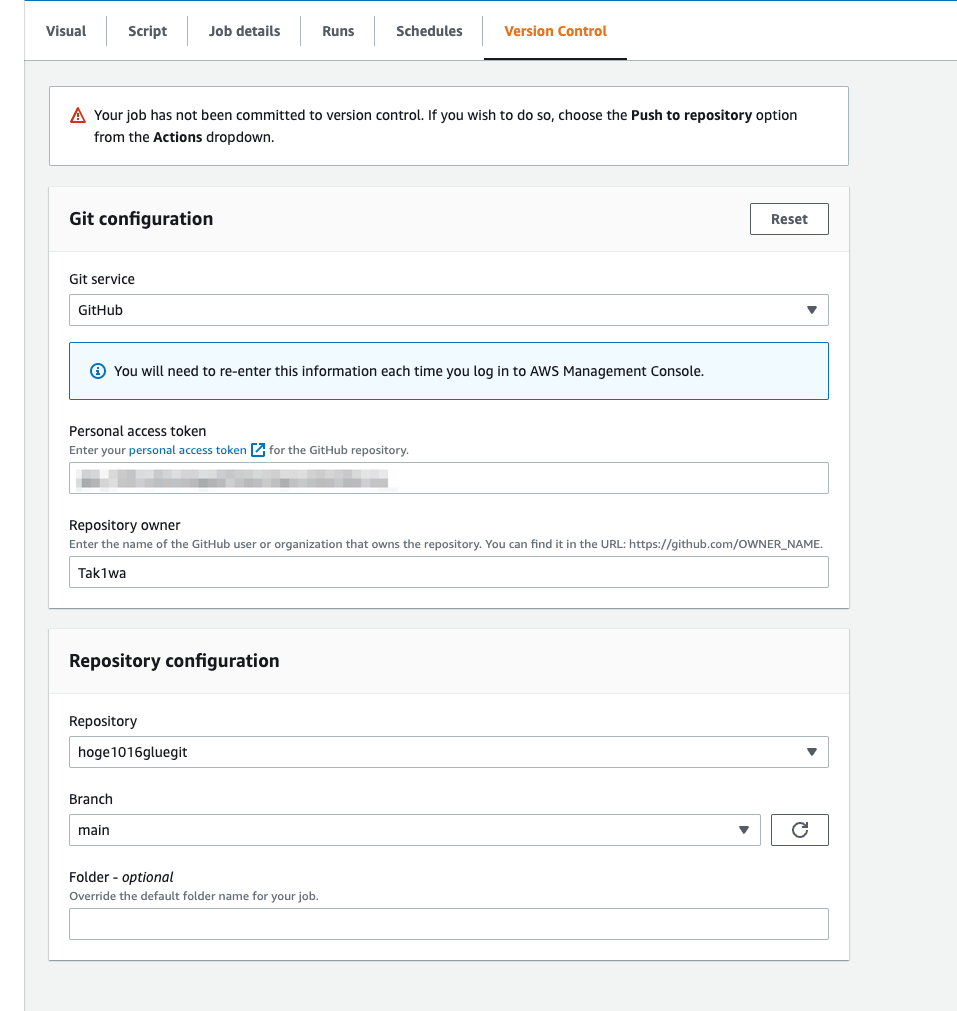957x1011 pixels.
Task: Open the personal access token external link icon
Action: pos(257,450)
